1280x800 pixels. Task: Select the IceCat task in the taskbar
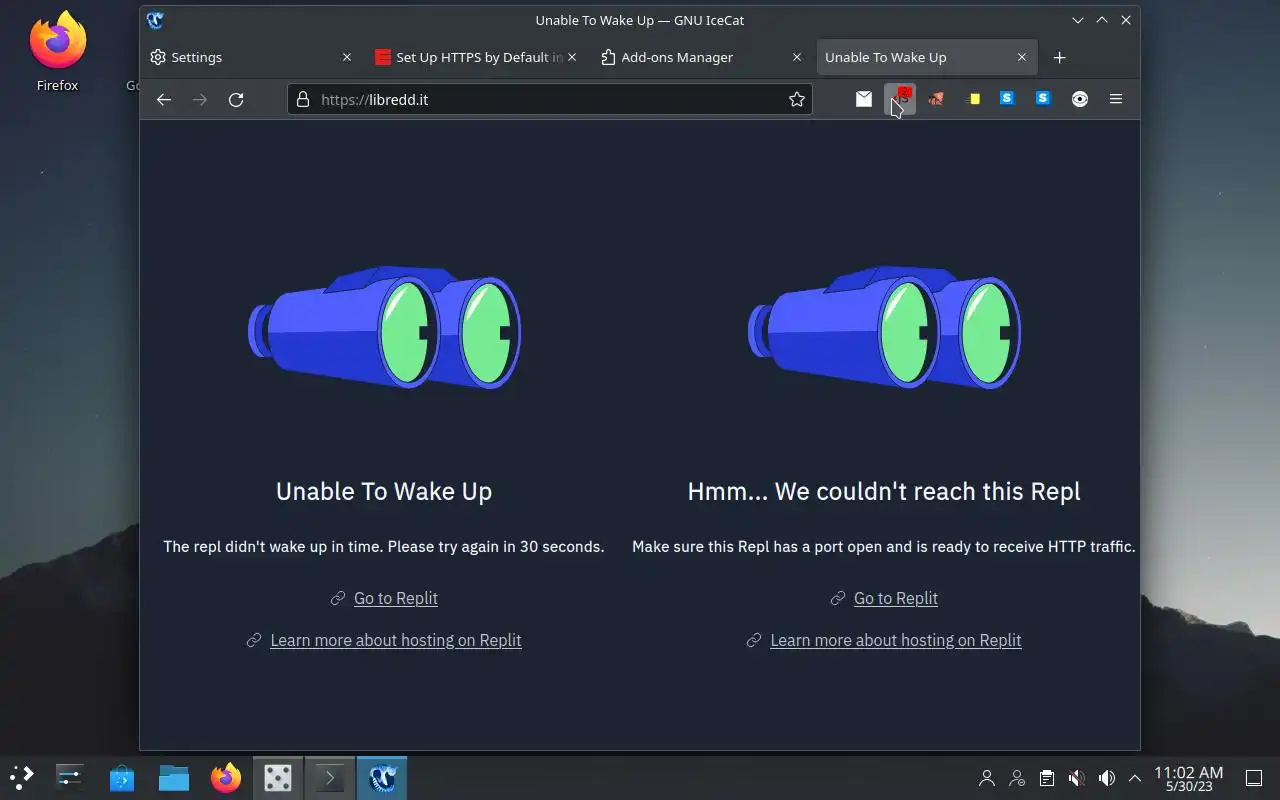point(382,777)
